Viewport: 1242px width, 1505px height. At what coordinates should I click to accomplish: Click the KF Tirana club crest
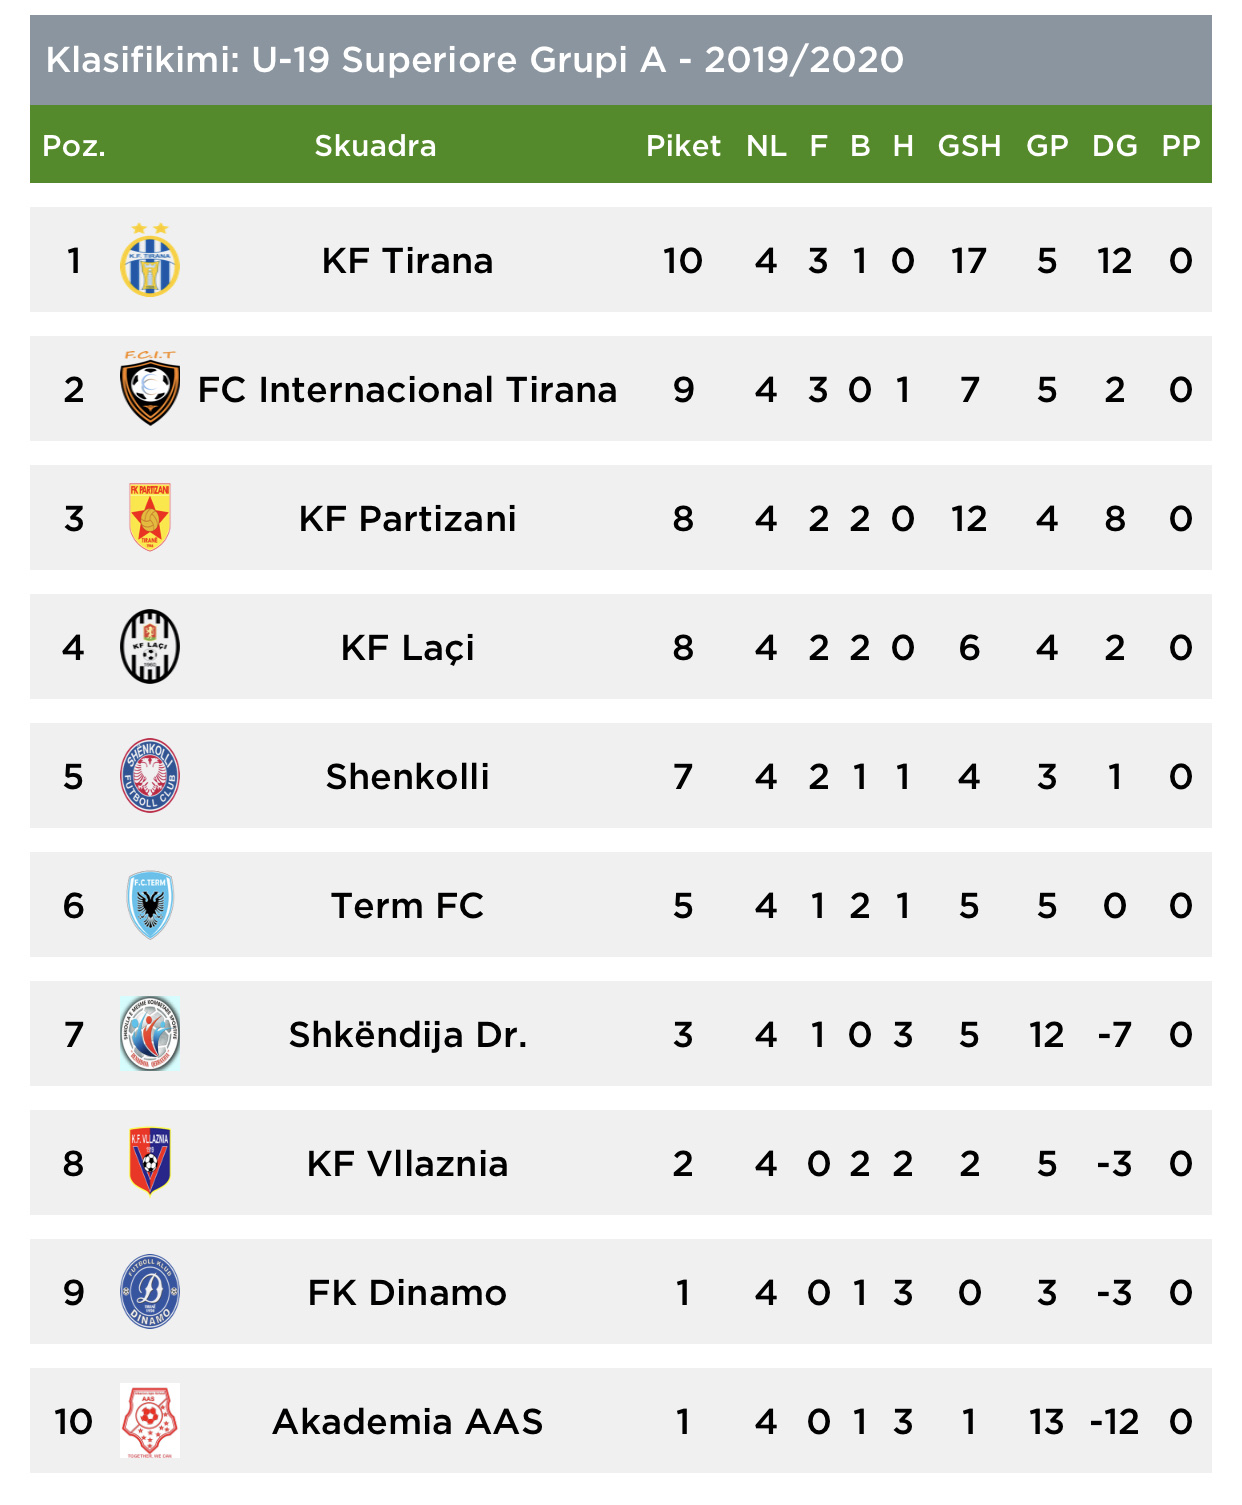click(150, 260)
